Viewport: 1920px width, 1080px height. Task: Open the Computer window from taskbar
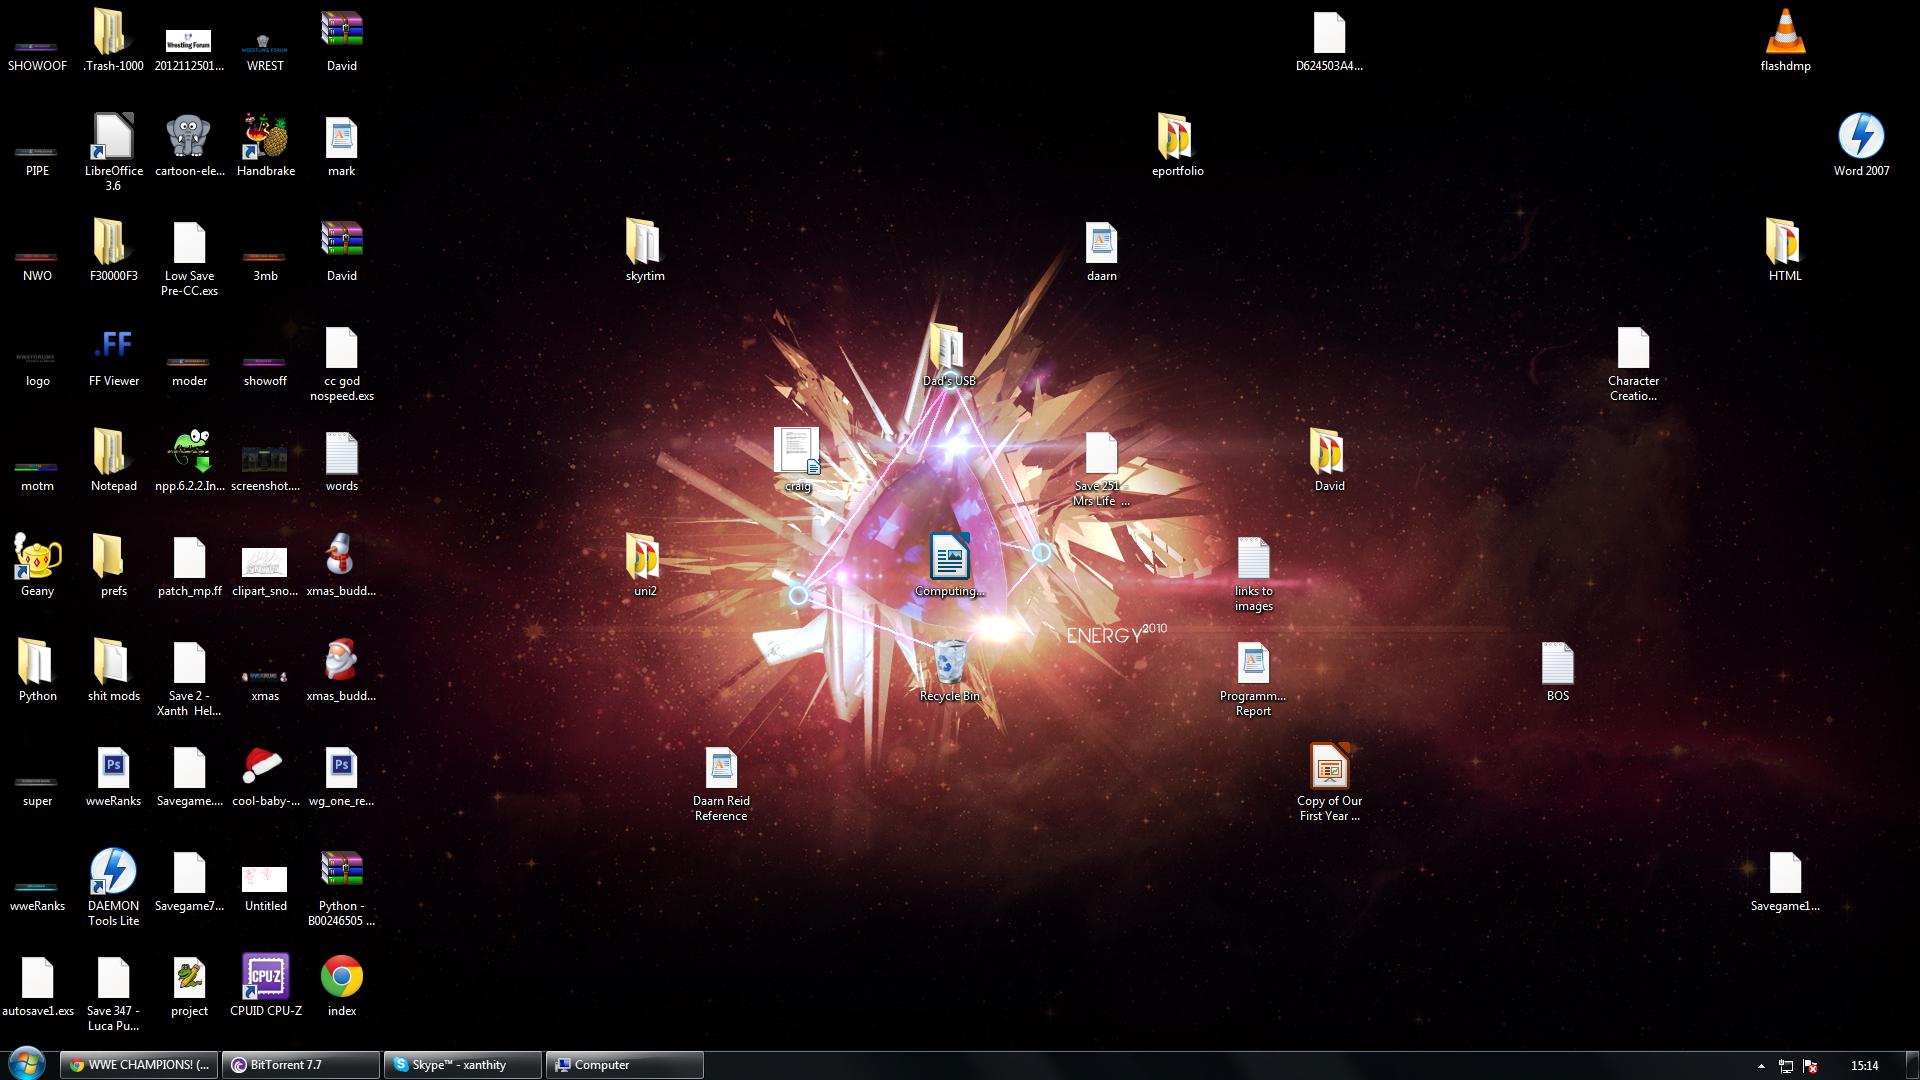(x=624, y=1065)
